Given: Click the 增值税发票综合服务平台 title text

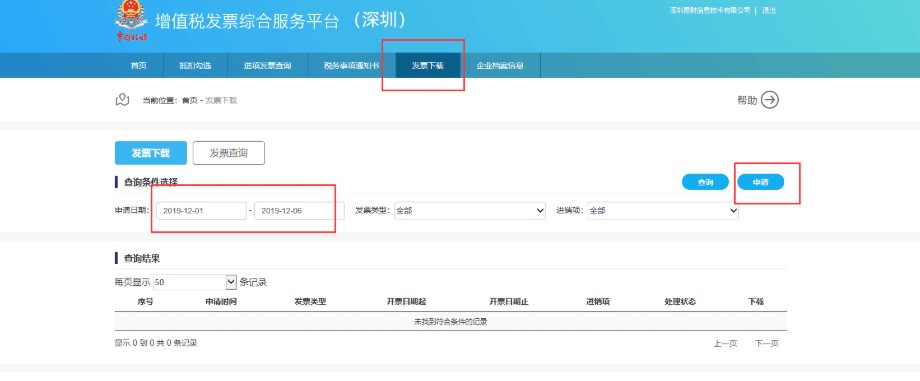Looking at the screenshot, I should click(248, 22).
